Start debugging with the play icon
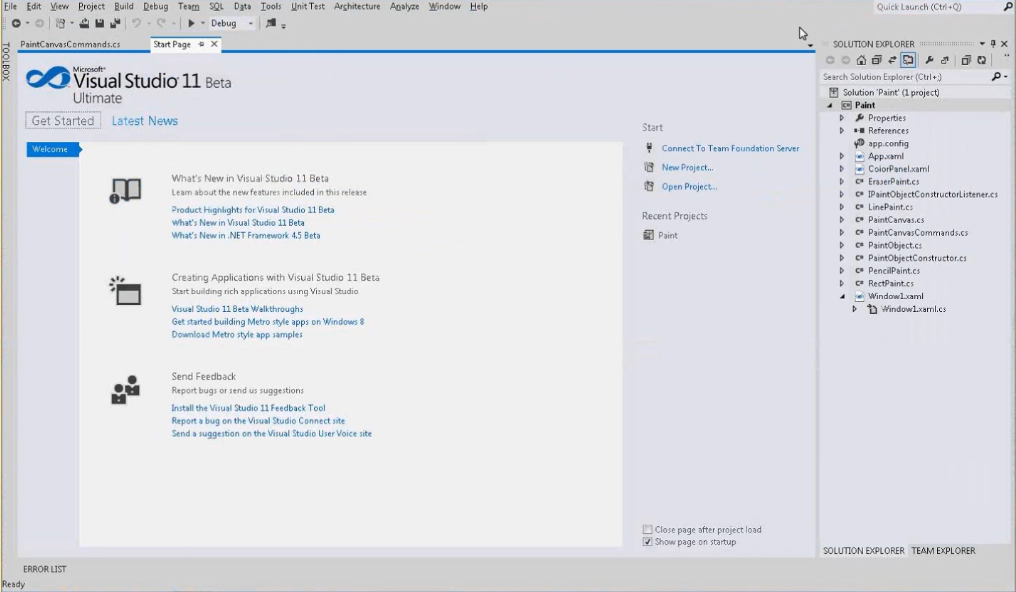Image resolution: width=1016 pixels, height=592 pixels. 191,23
